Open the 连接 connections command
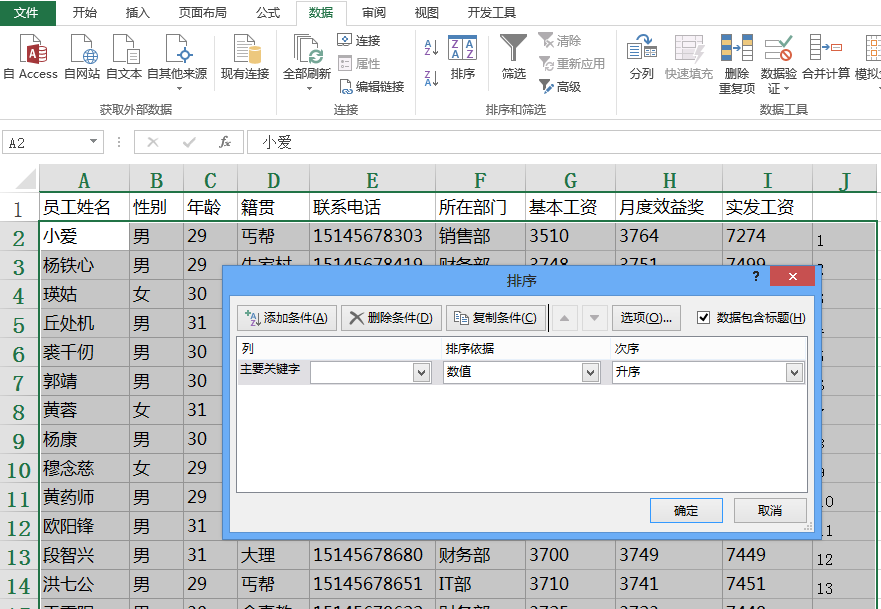Image resolution: width=881 pixels, height=609 pixels. coord(359,40)
